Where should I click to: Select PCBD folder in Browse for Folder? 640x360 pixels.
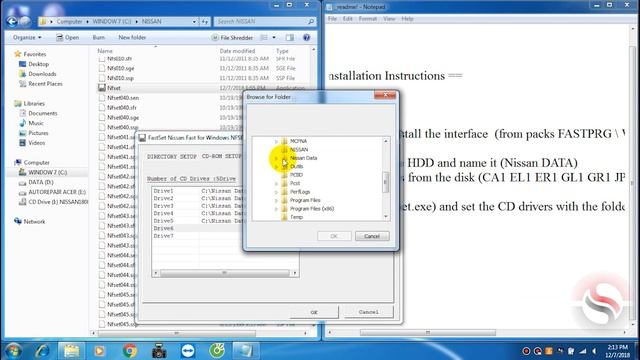pyautogui.click(x=296, y=175)
